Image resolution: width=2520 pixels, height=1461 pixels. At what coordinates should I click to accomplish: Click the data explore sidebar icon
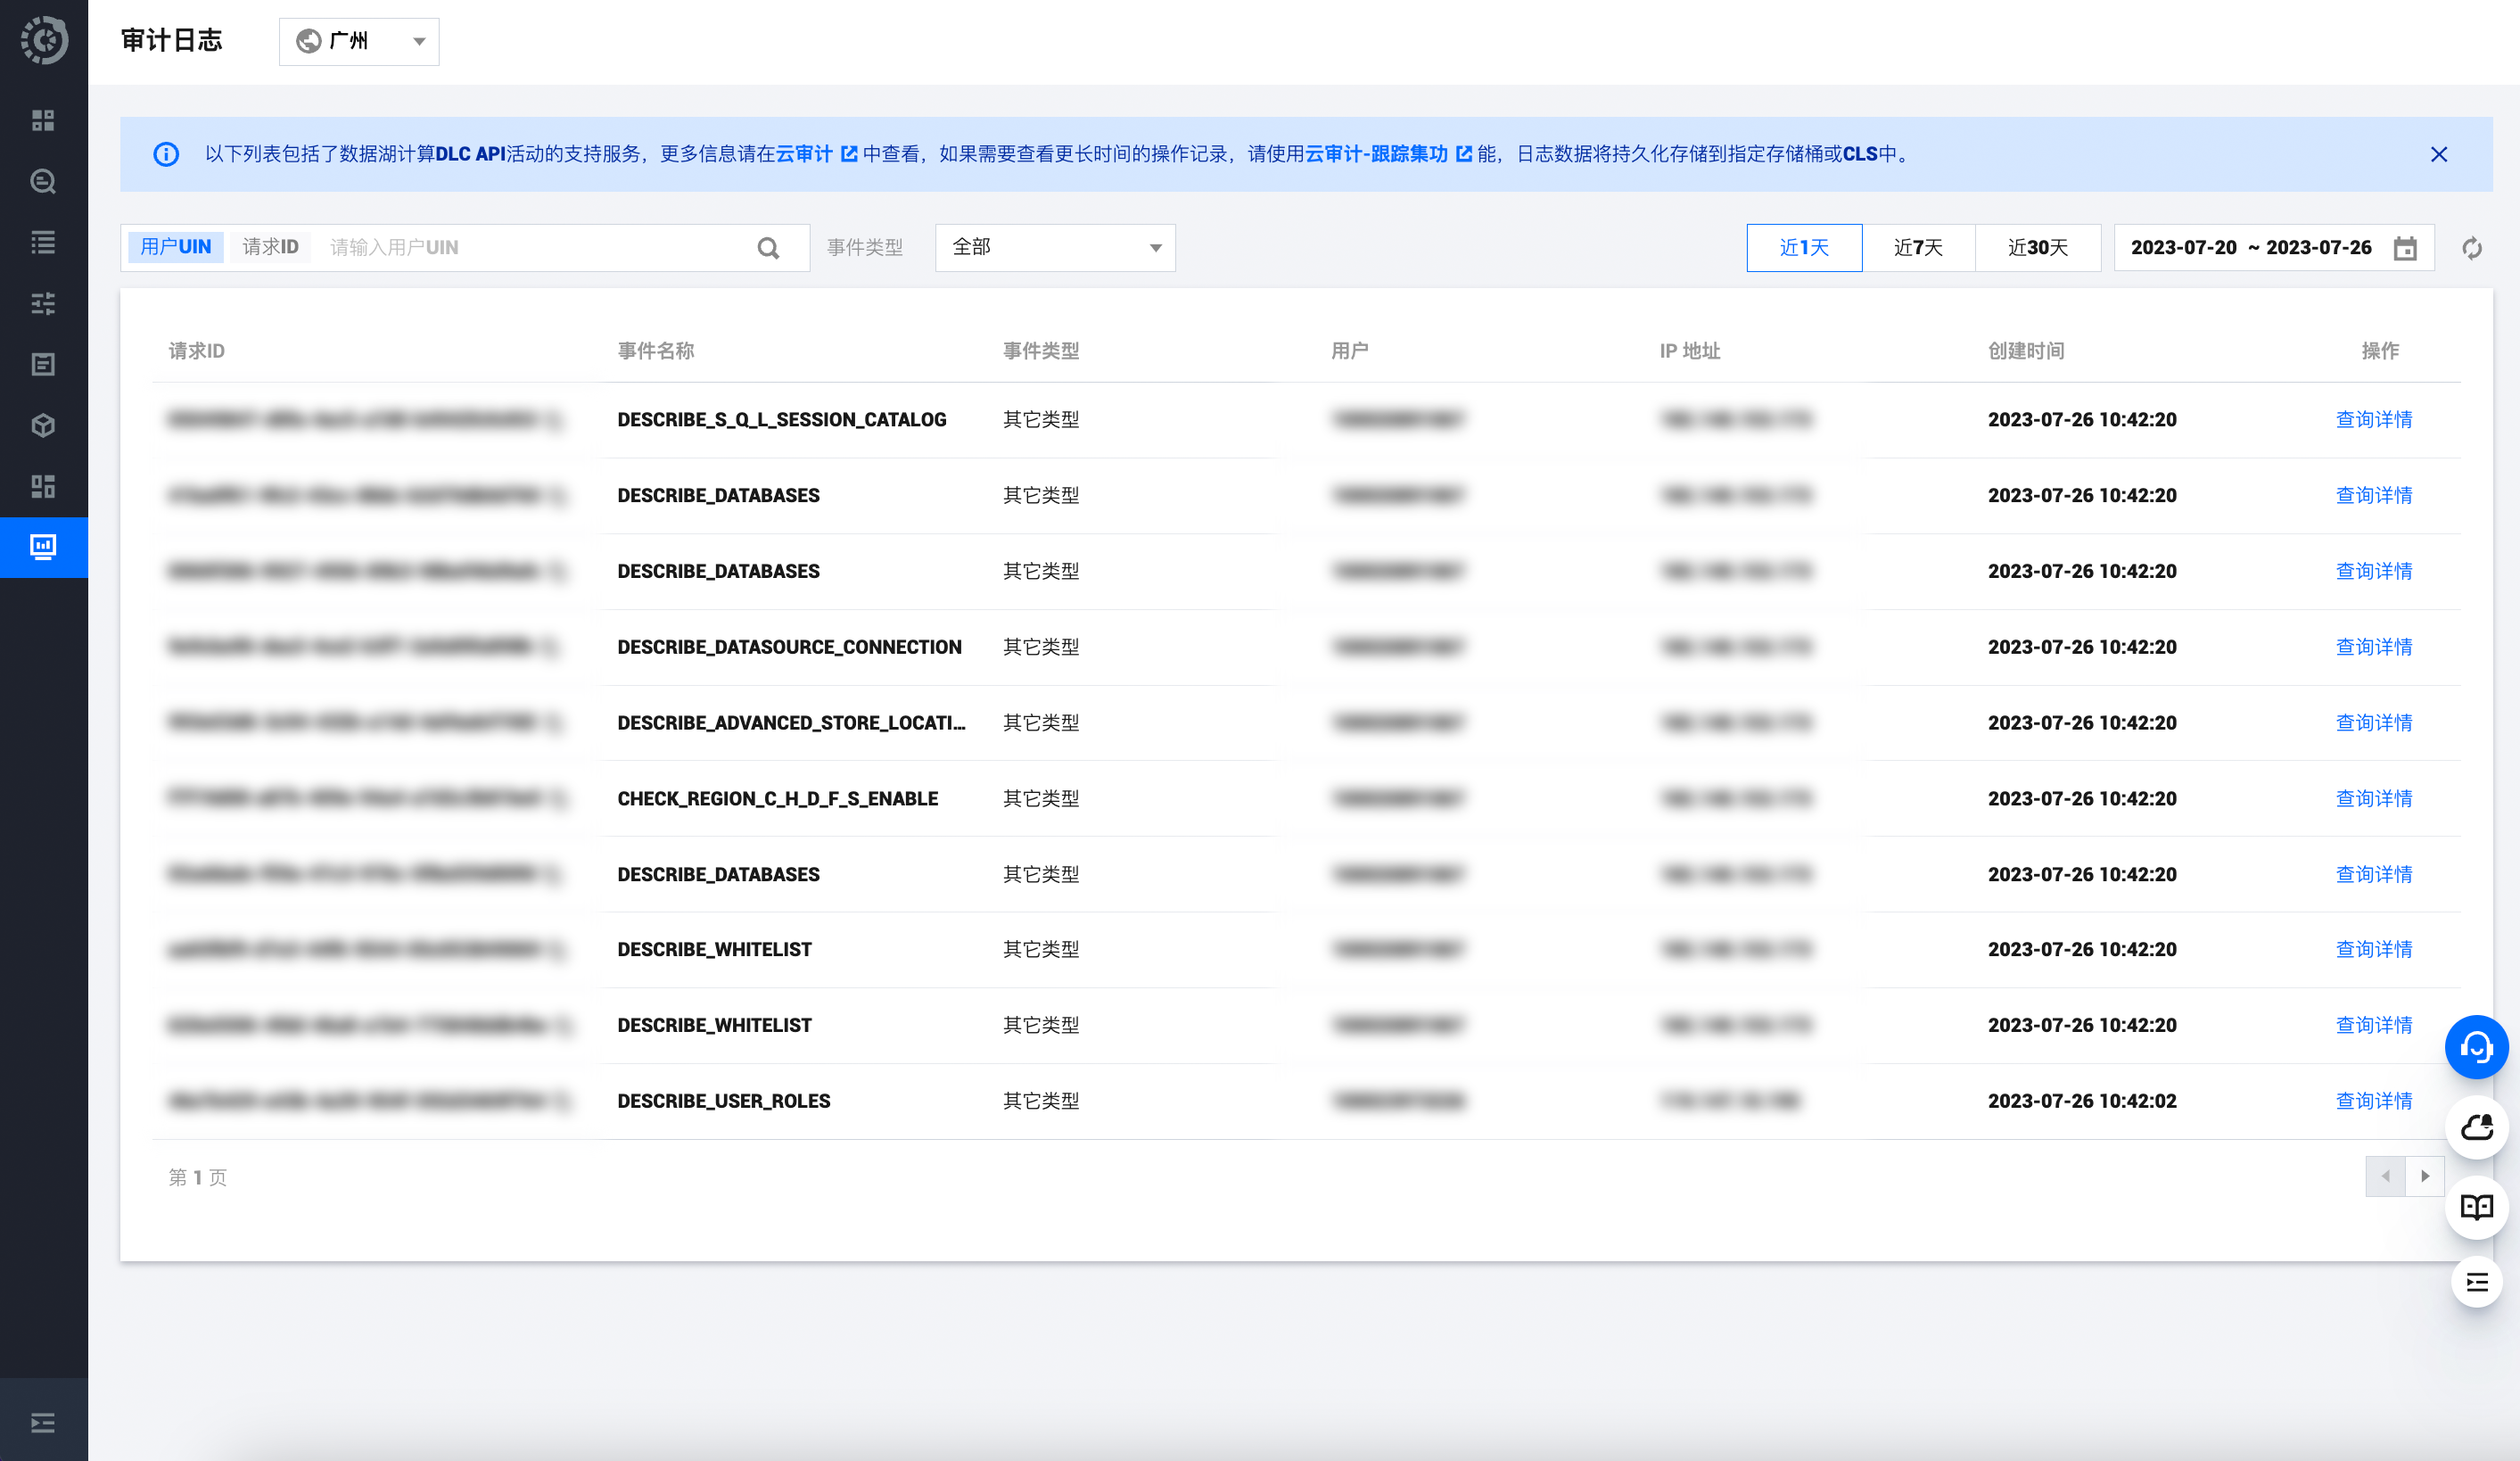tap(43, 182)
